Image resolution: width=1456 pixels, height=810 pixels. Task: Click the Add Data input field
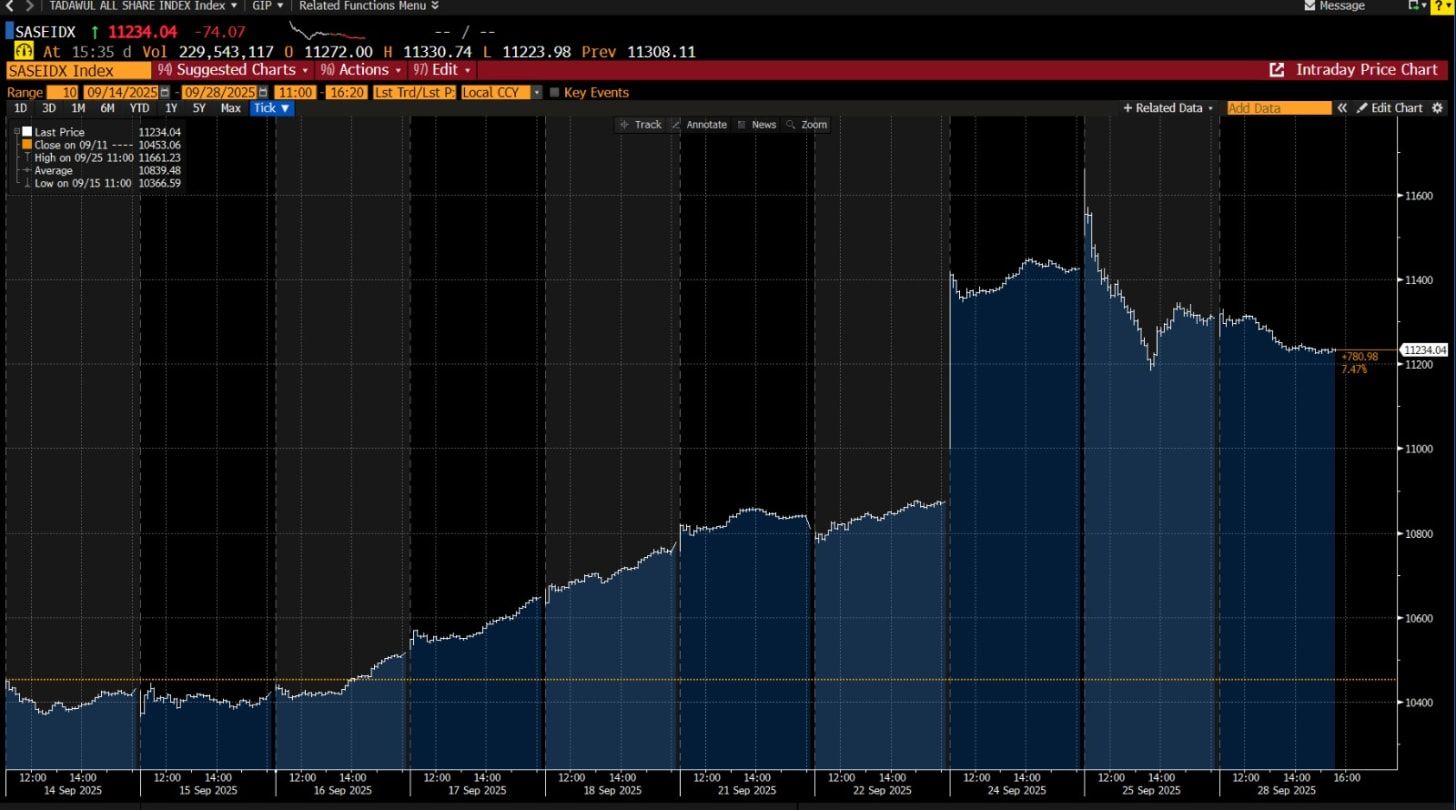point(1278,108)
